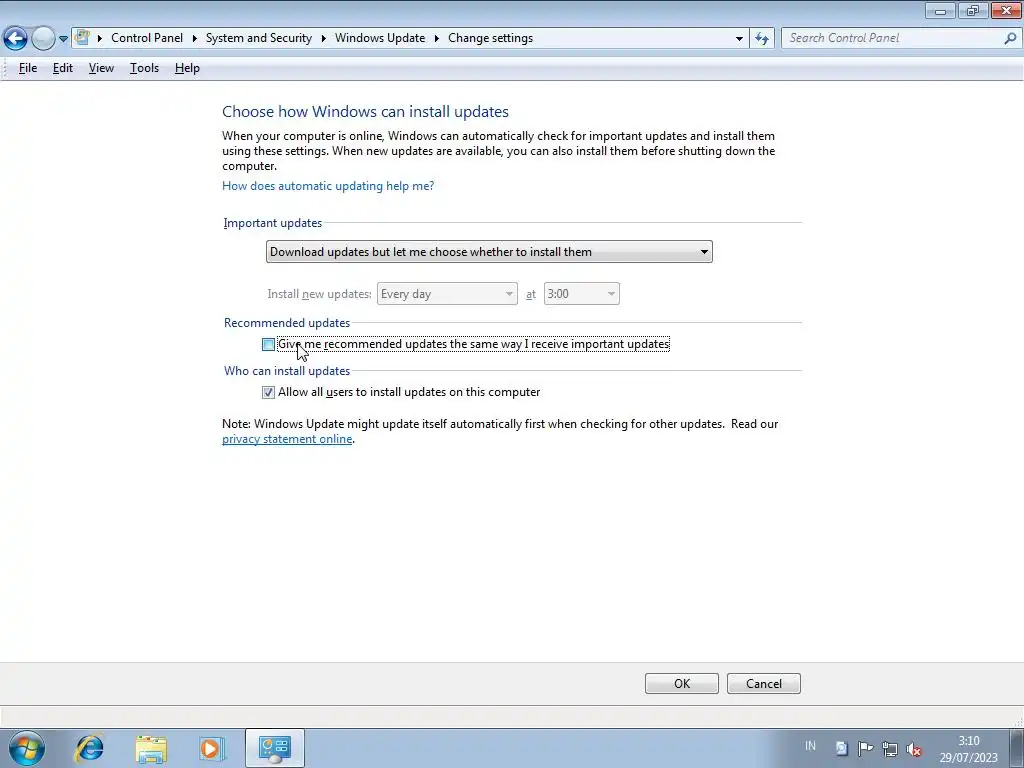Click the IN language indicator
1024x768 pixels.
pyautogui.click(x=810, y=746)
